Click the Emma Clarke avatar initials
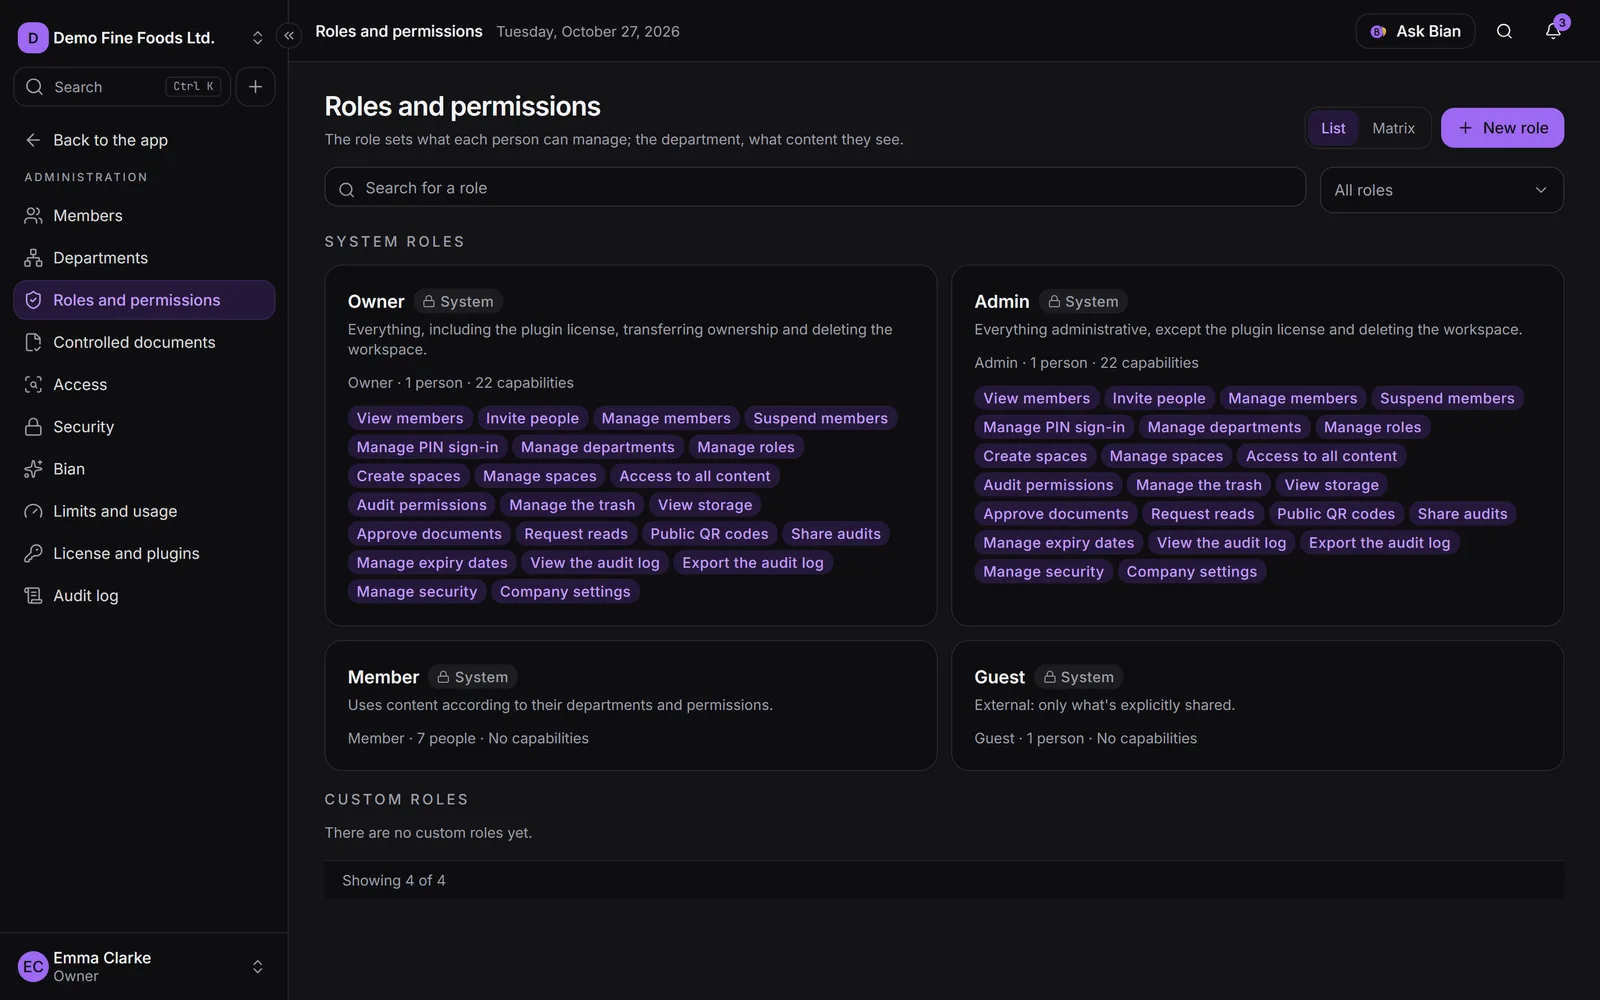The width and height of the screenshot is (1600, 1000). click(x=33, y=967)
